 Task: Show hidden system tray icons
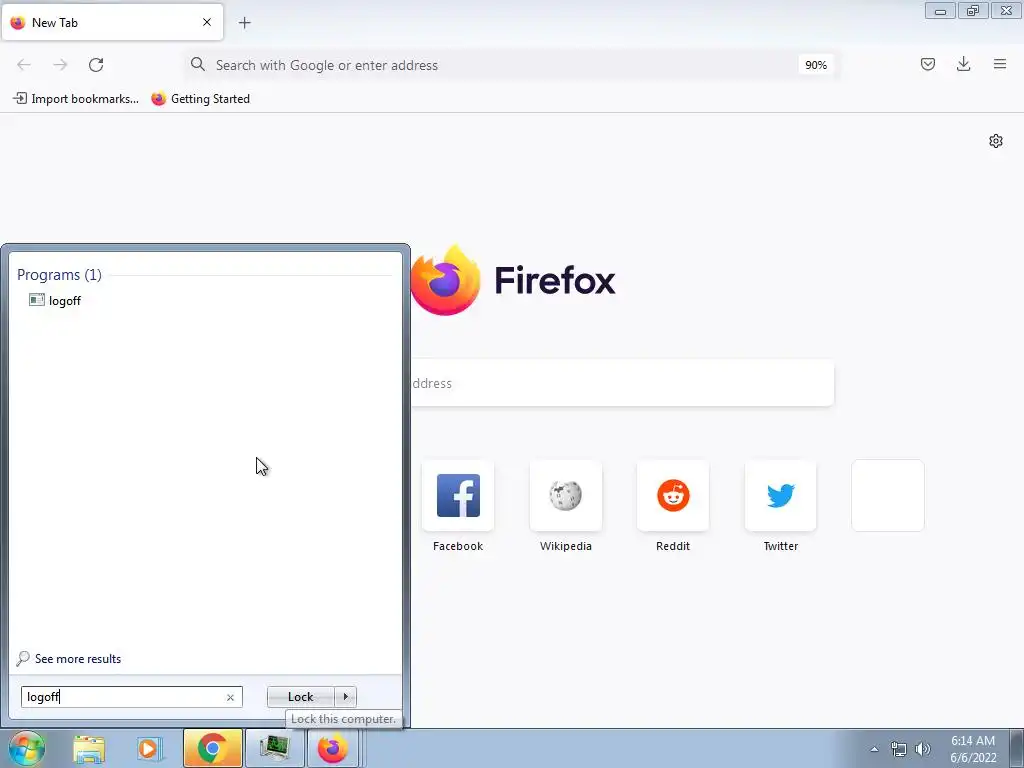[x=874, y=749]
